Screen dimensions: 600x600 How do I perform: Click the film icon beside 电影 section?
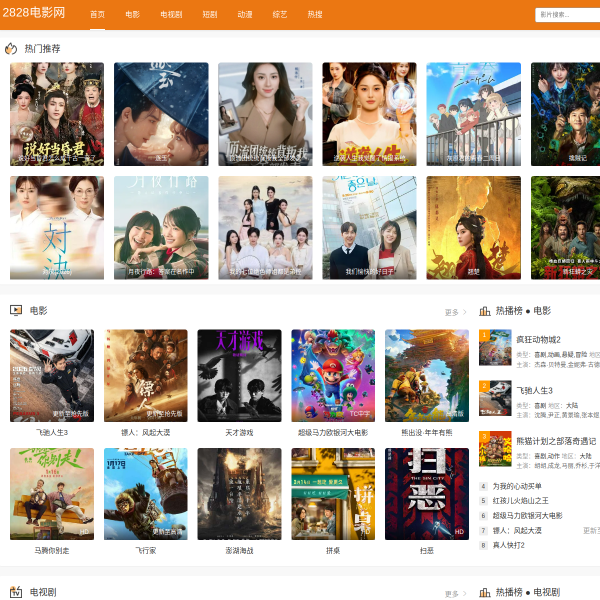pyautogui.click(x=16, y=310)
